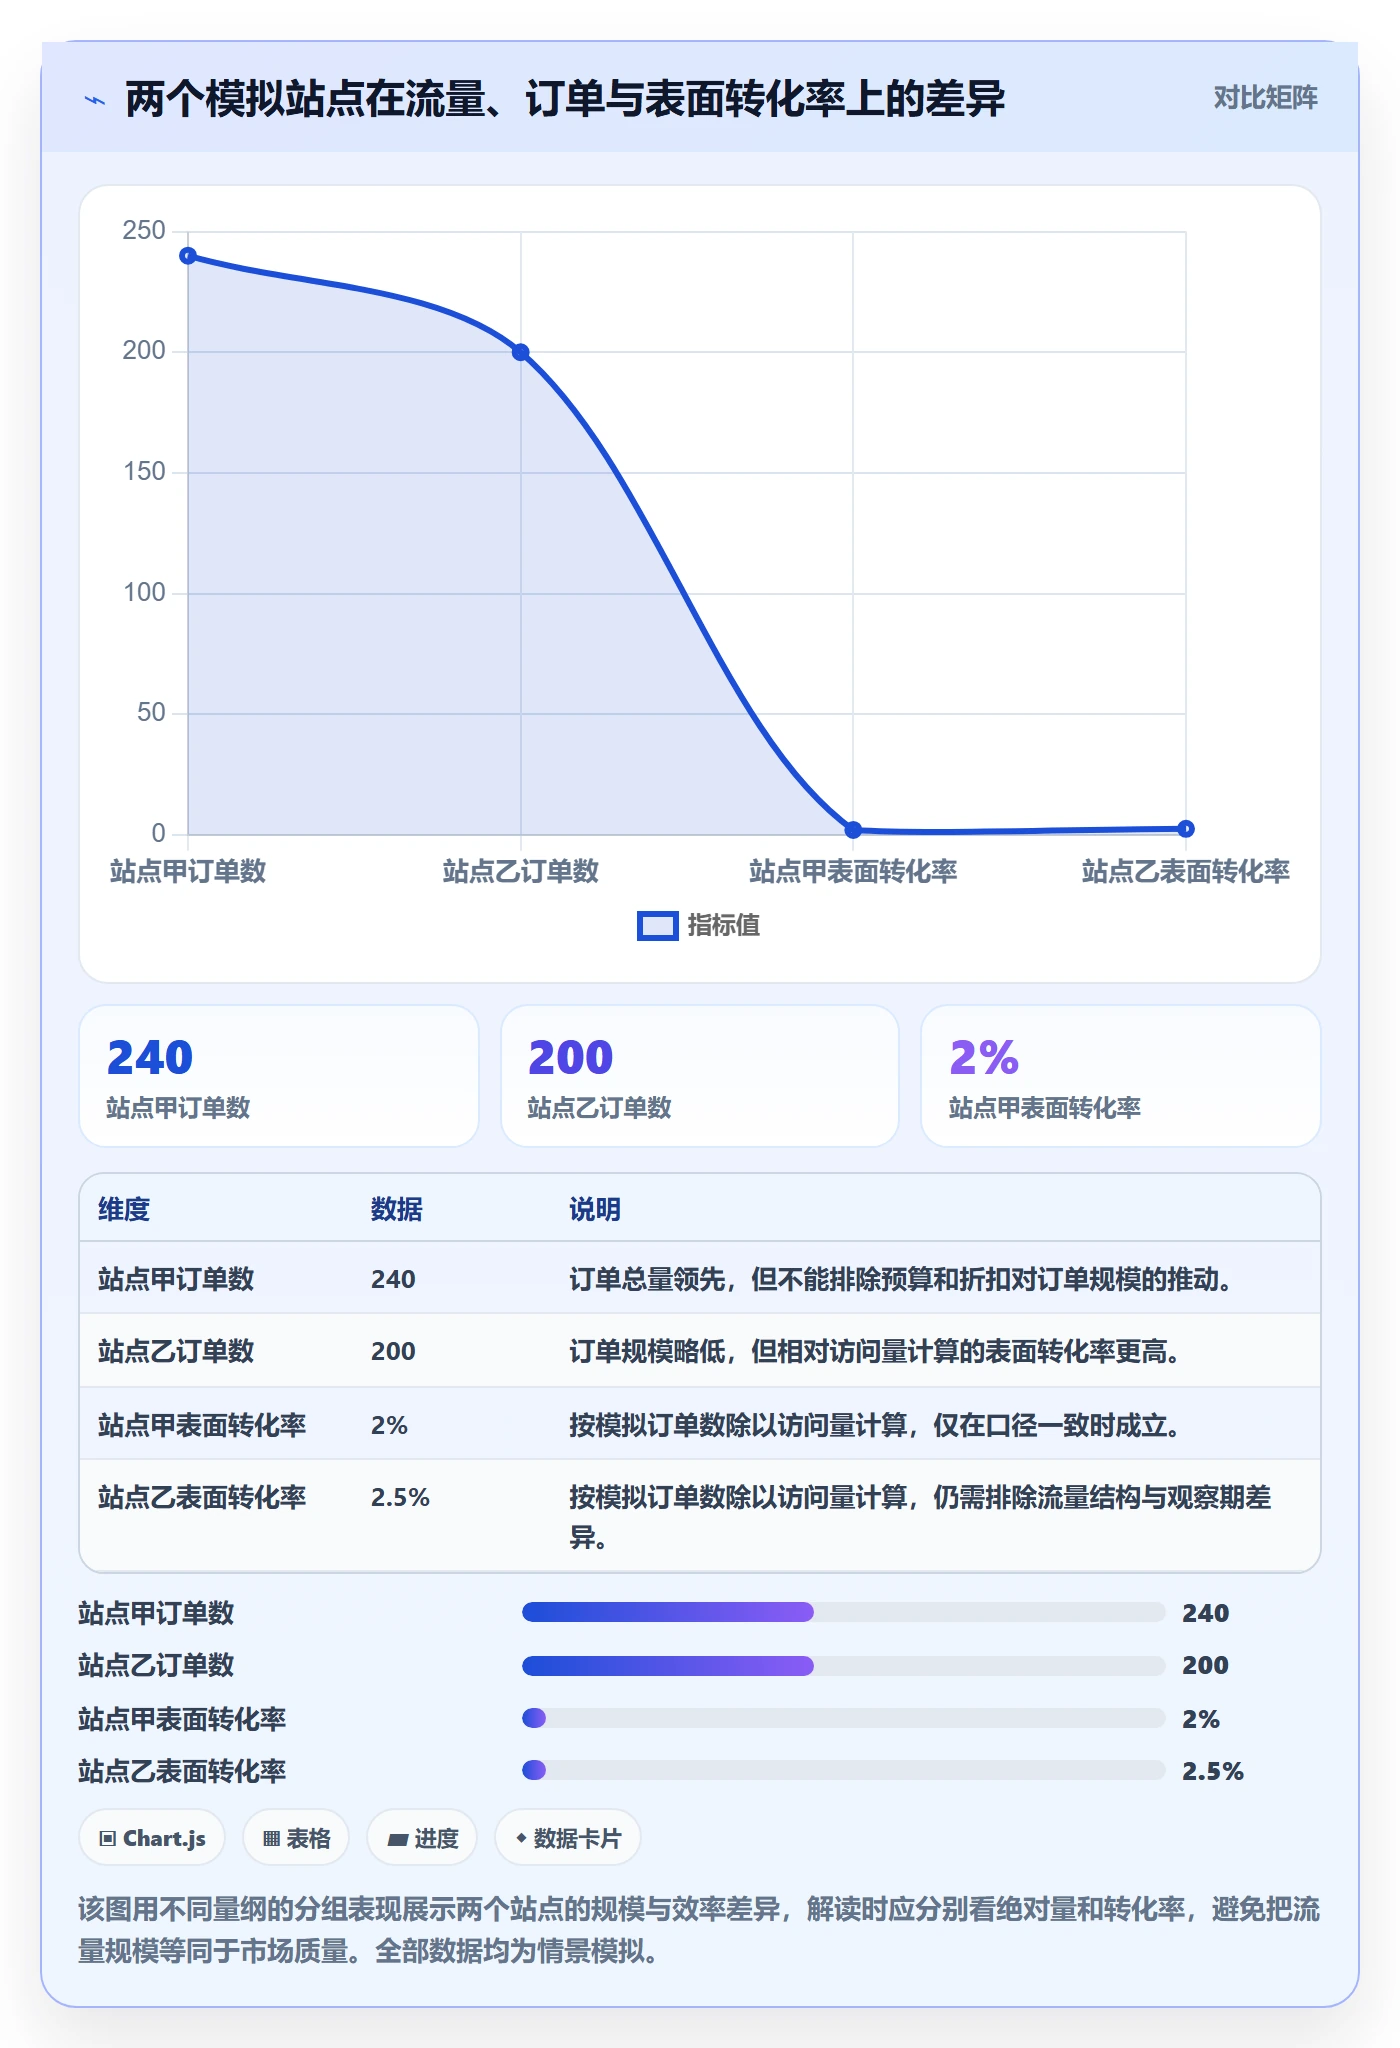Click the 站点乙订单数 progress bar
The image size is (1400, 2048).
[x=844, y=1665]
